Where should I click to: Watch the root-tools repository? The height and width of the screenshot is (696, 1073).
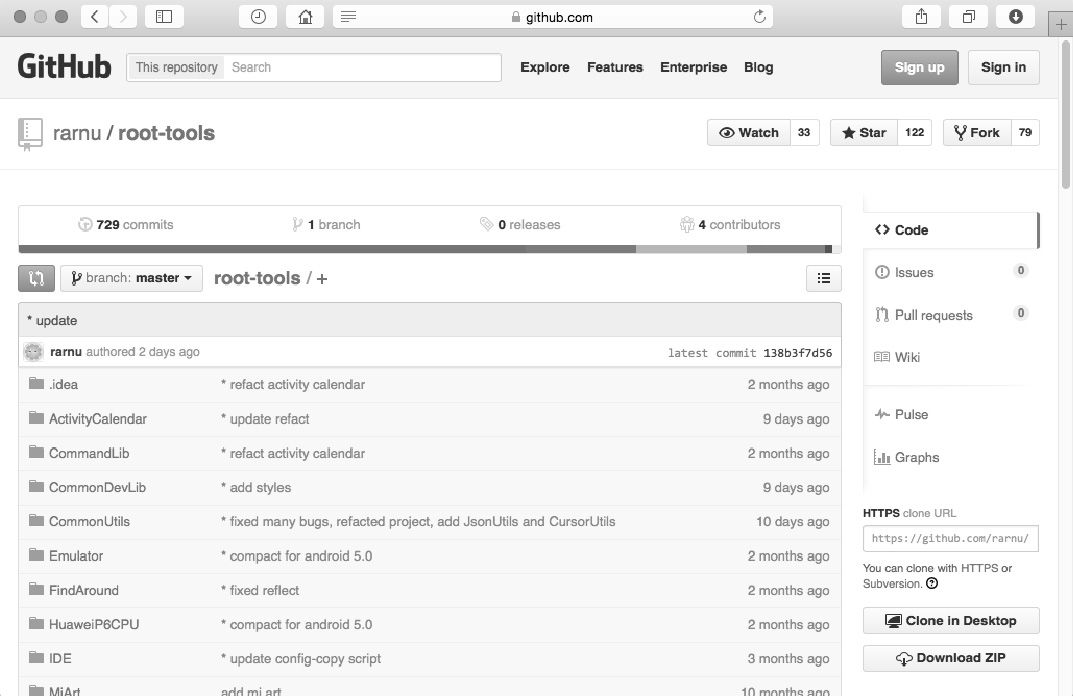pos(749,133)
